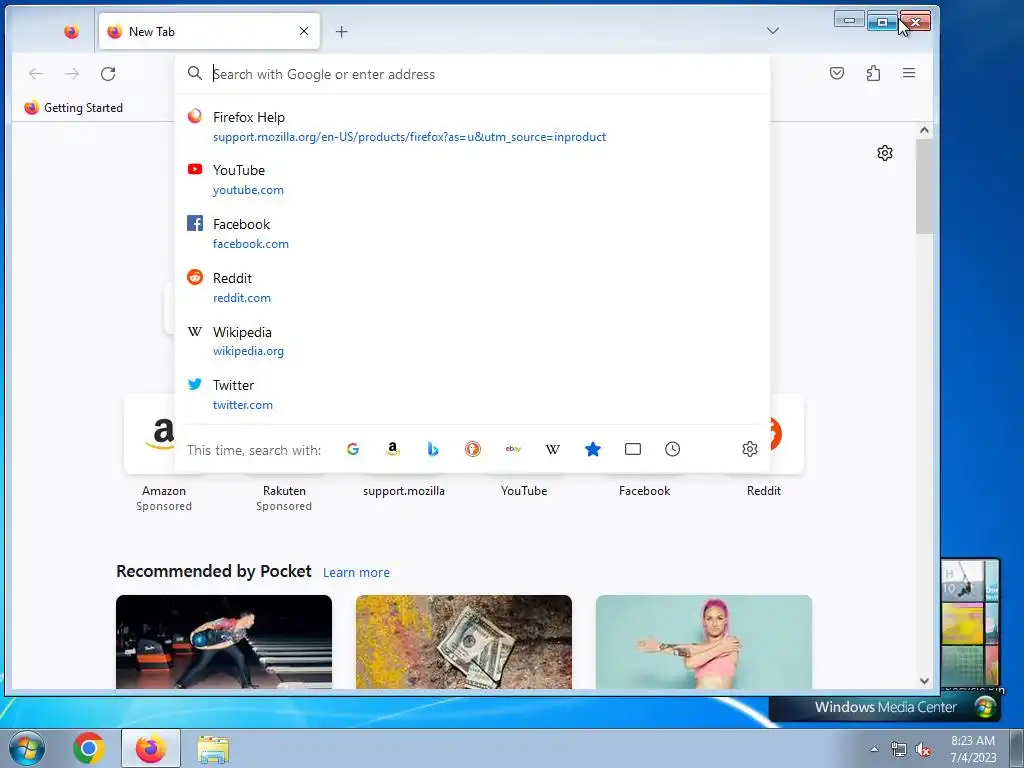
Task: Open the Windows Start menu
Action: 27,748
